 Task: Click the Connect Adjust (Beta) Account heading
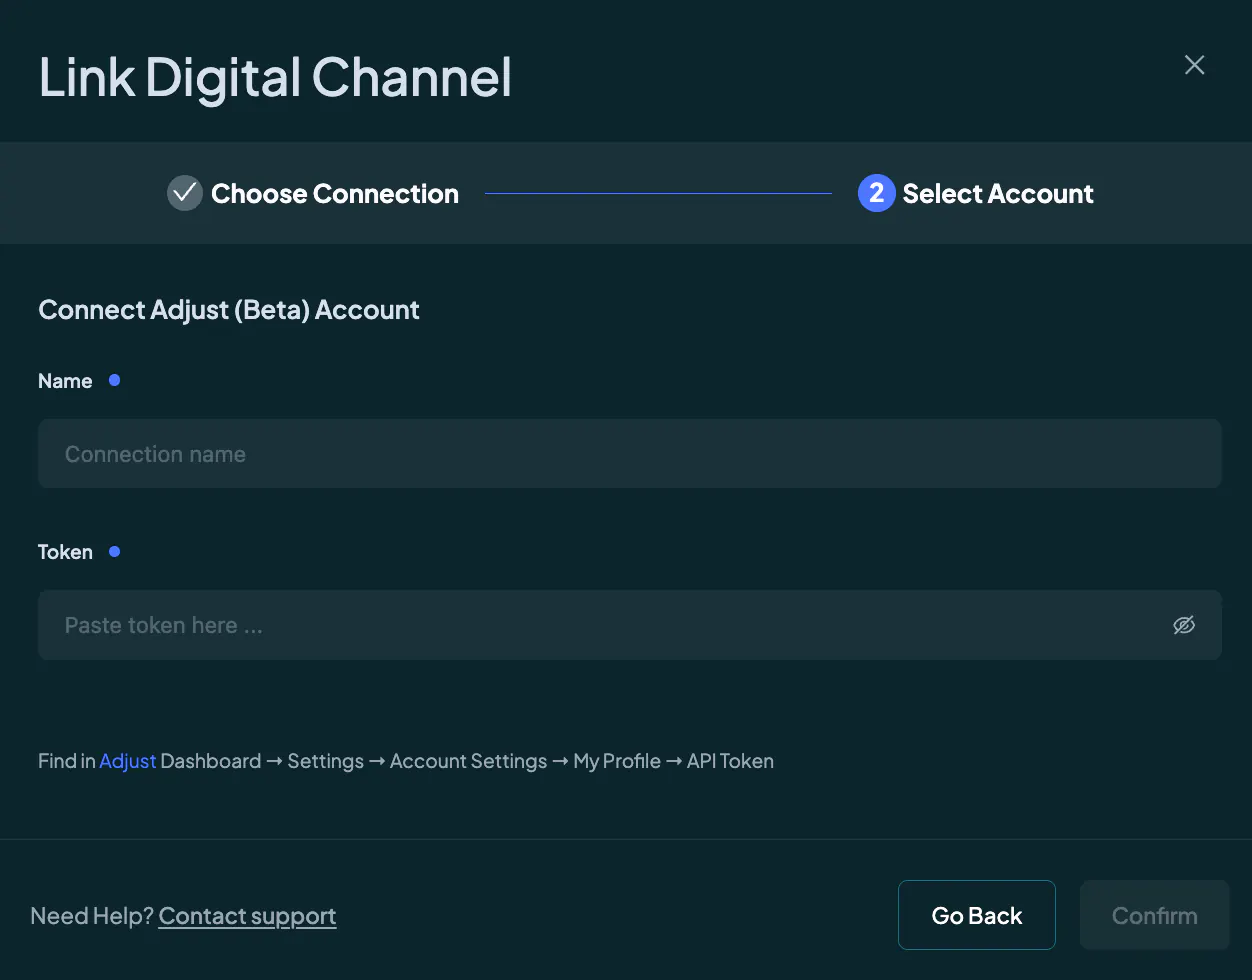[x=229, y=310]
